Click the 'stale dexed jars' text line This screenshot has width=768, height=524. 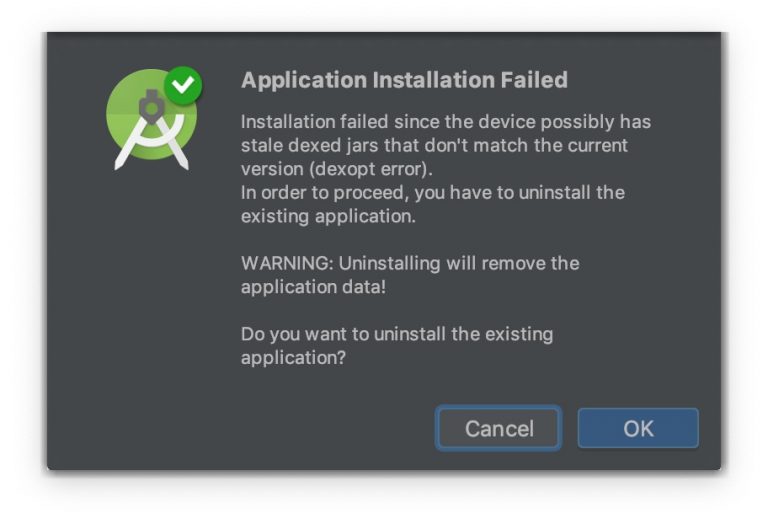click(x=434, y=145)
